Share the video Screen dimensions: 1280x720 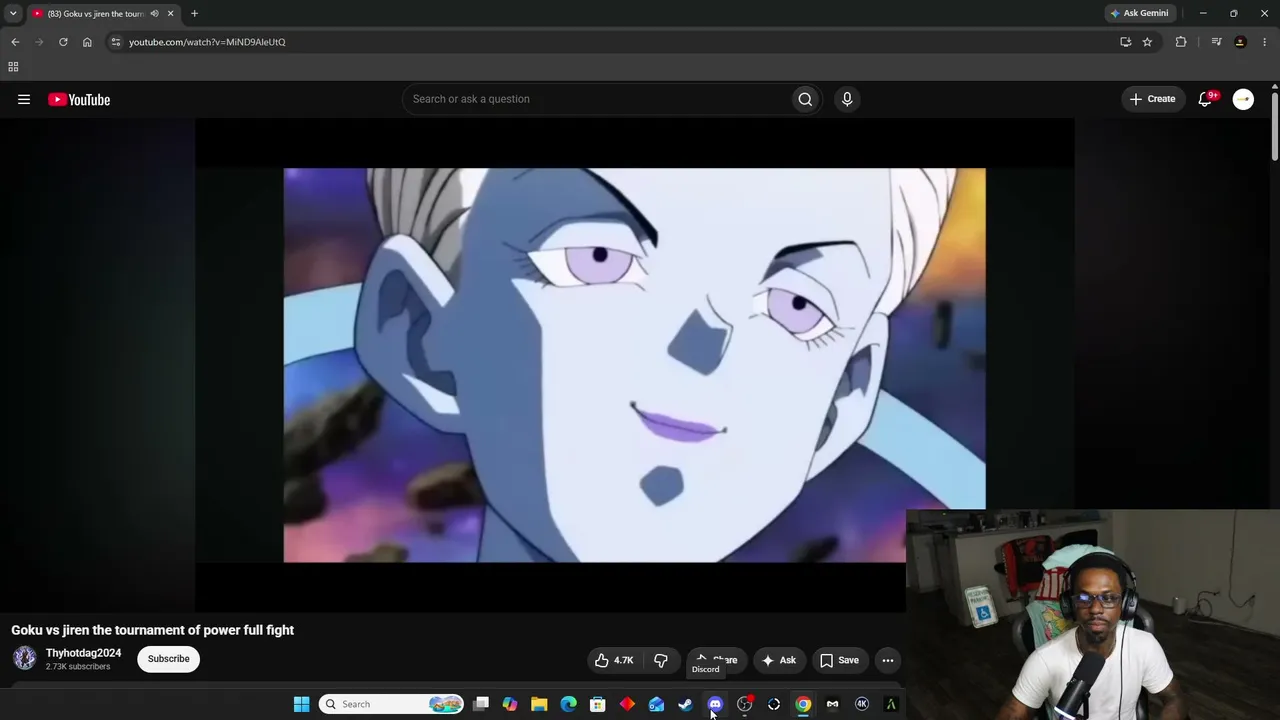pos(716,660)
